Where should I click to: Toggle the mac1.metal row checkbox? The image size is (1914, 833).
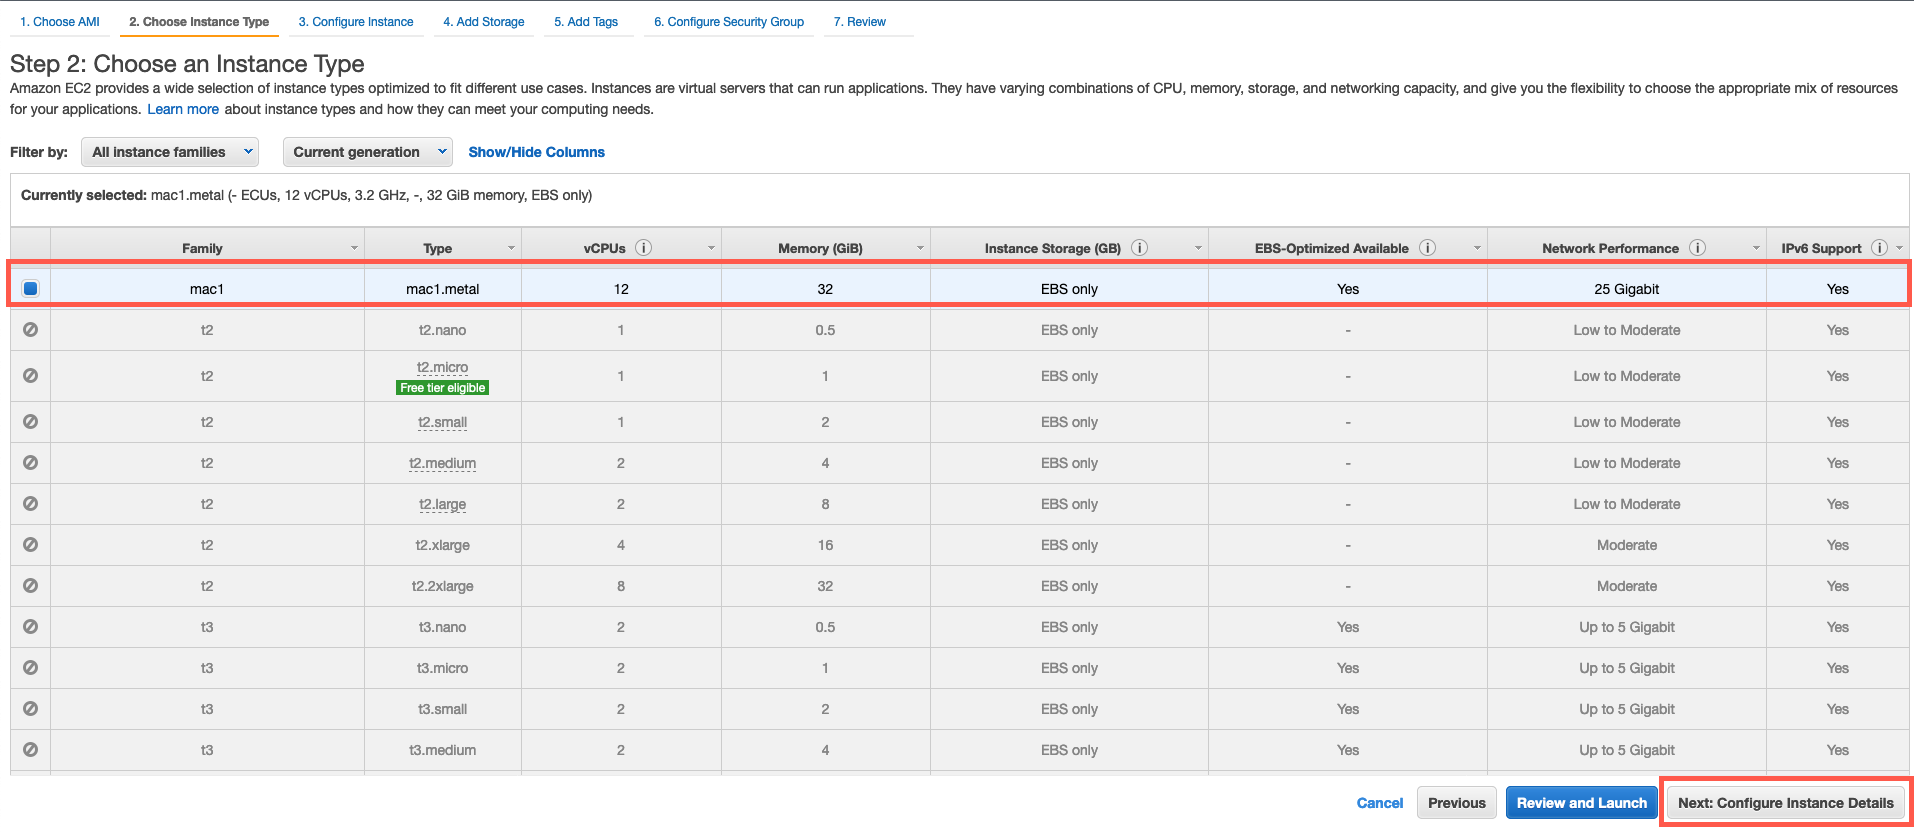coord(31,289)
